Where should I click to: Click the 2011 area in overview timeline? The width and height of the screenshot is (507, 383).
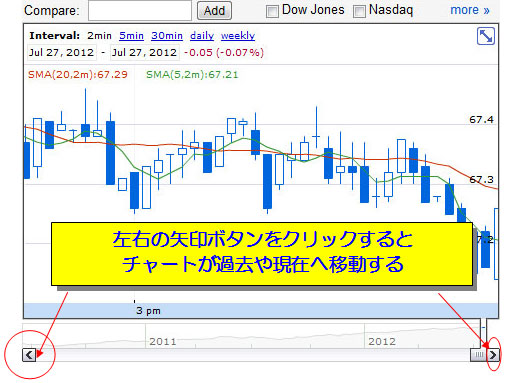162,341
